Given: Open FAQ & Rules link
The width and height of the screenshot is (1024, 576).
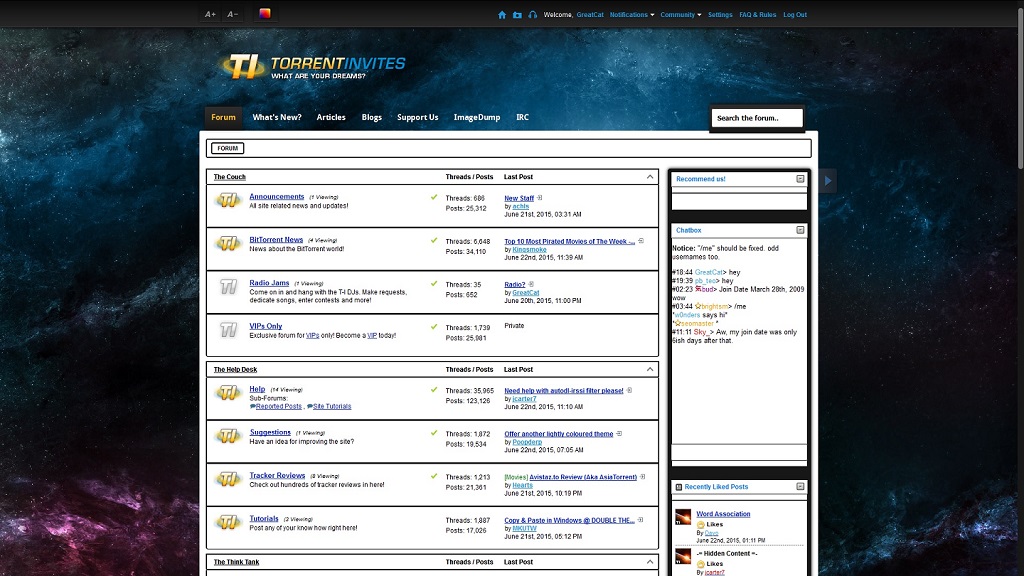Looking at the screenshot, I should point(758,14).
